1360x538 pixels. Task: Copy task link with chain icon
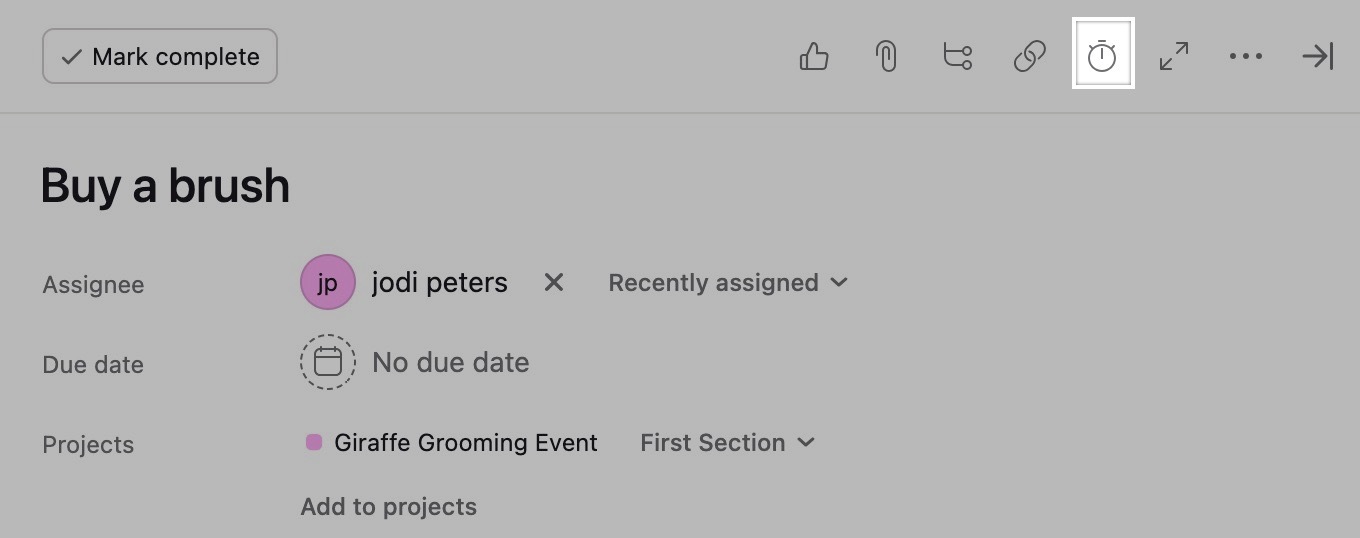coord(1030,56)
